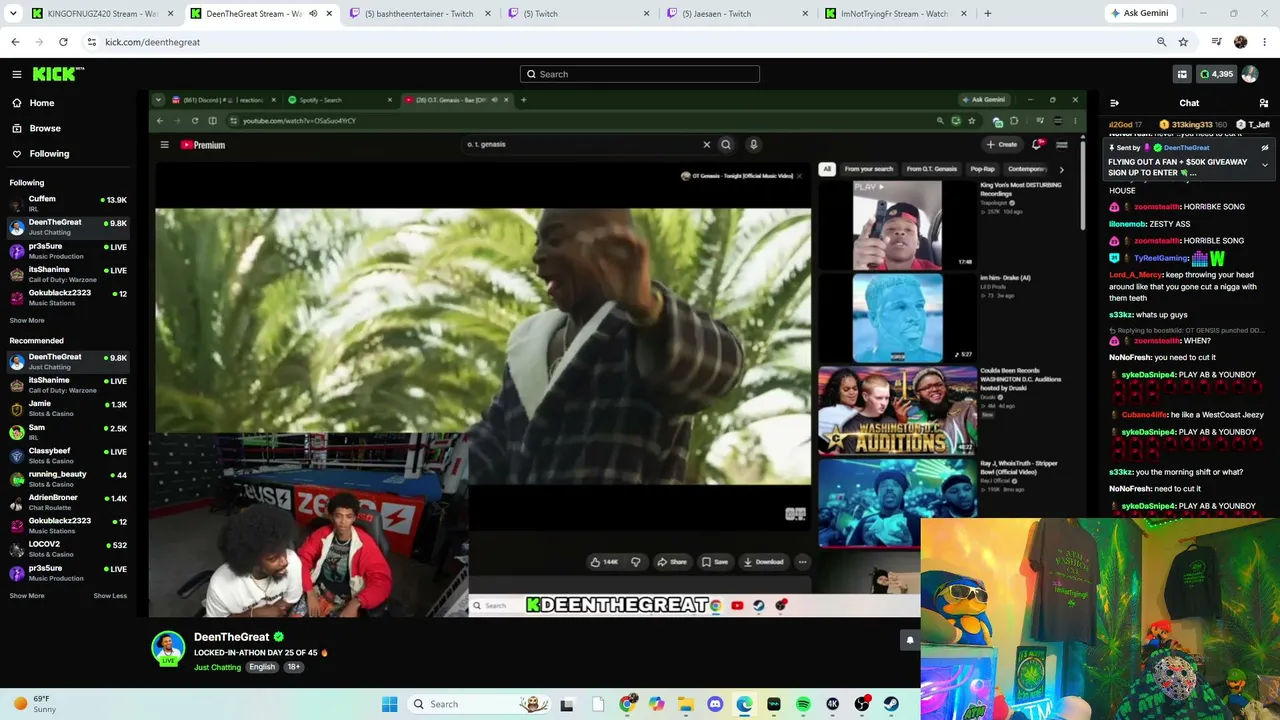This screenshot has height=720, width=1280.
Task: Open Cuffem channel in Following list
Action: coord(68,203)
